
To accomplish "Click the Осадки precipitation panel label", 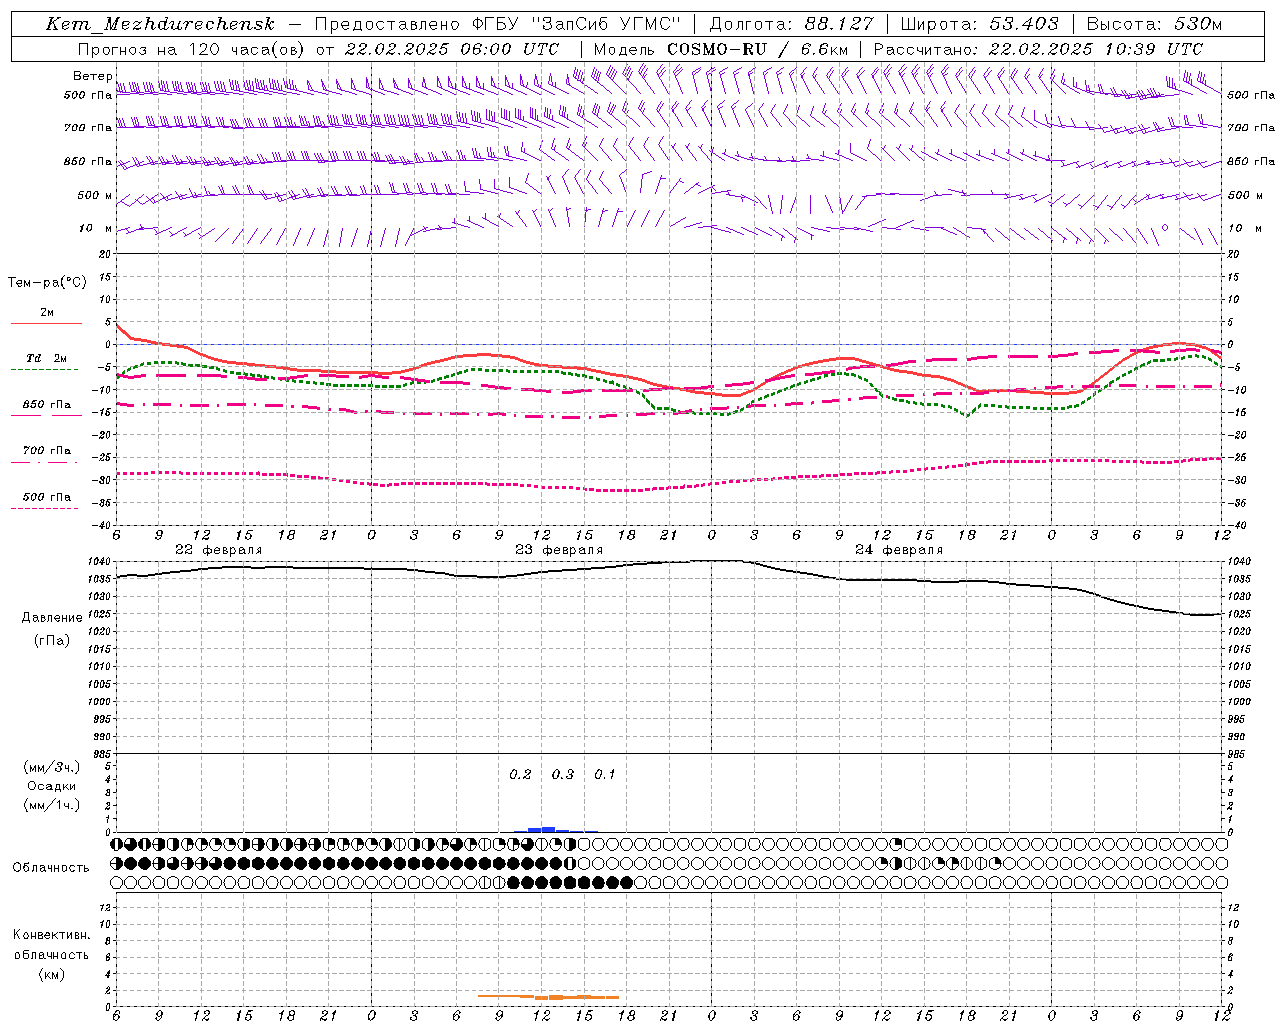I will click(51, 786).
